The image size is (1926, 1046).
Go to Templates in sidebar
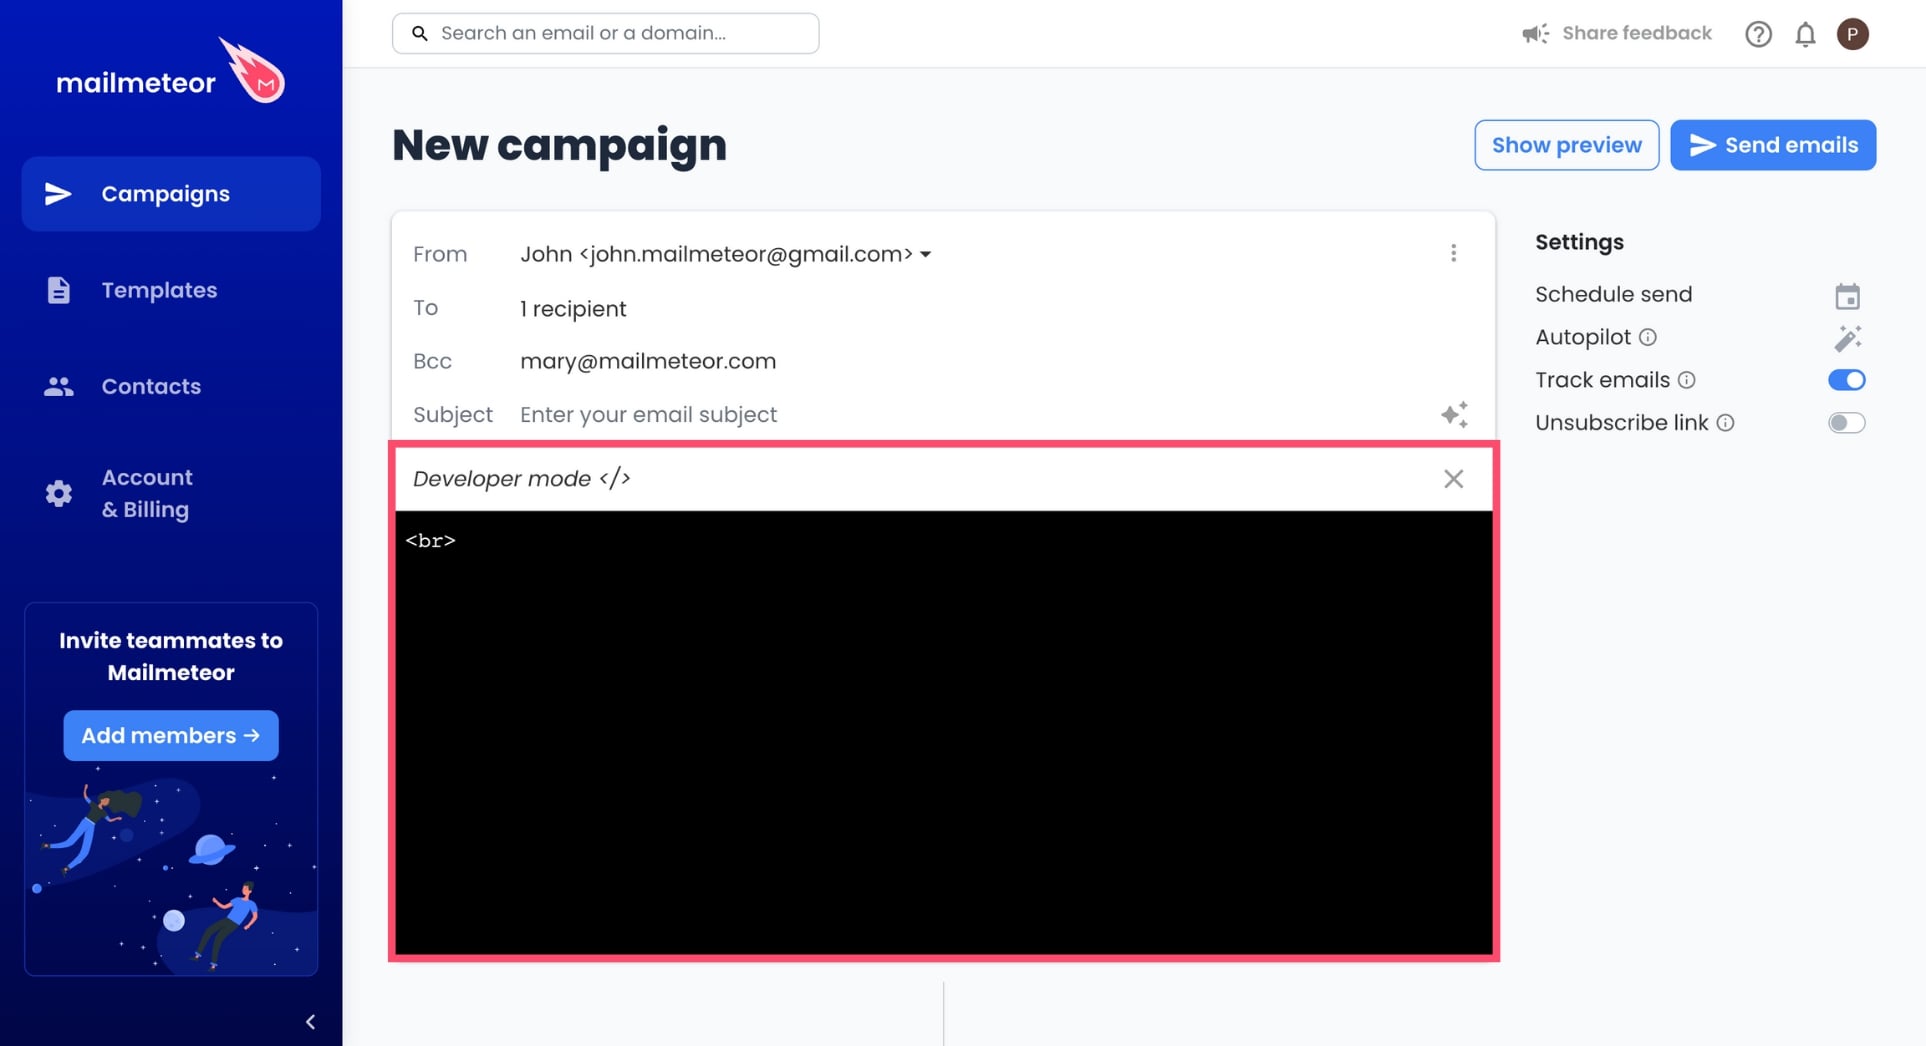click(x=159, y=290)
